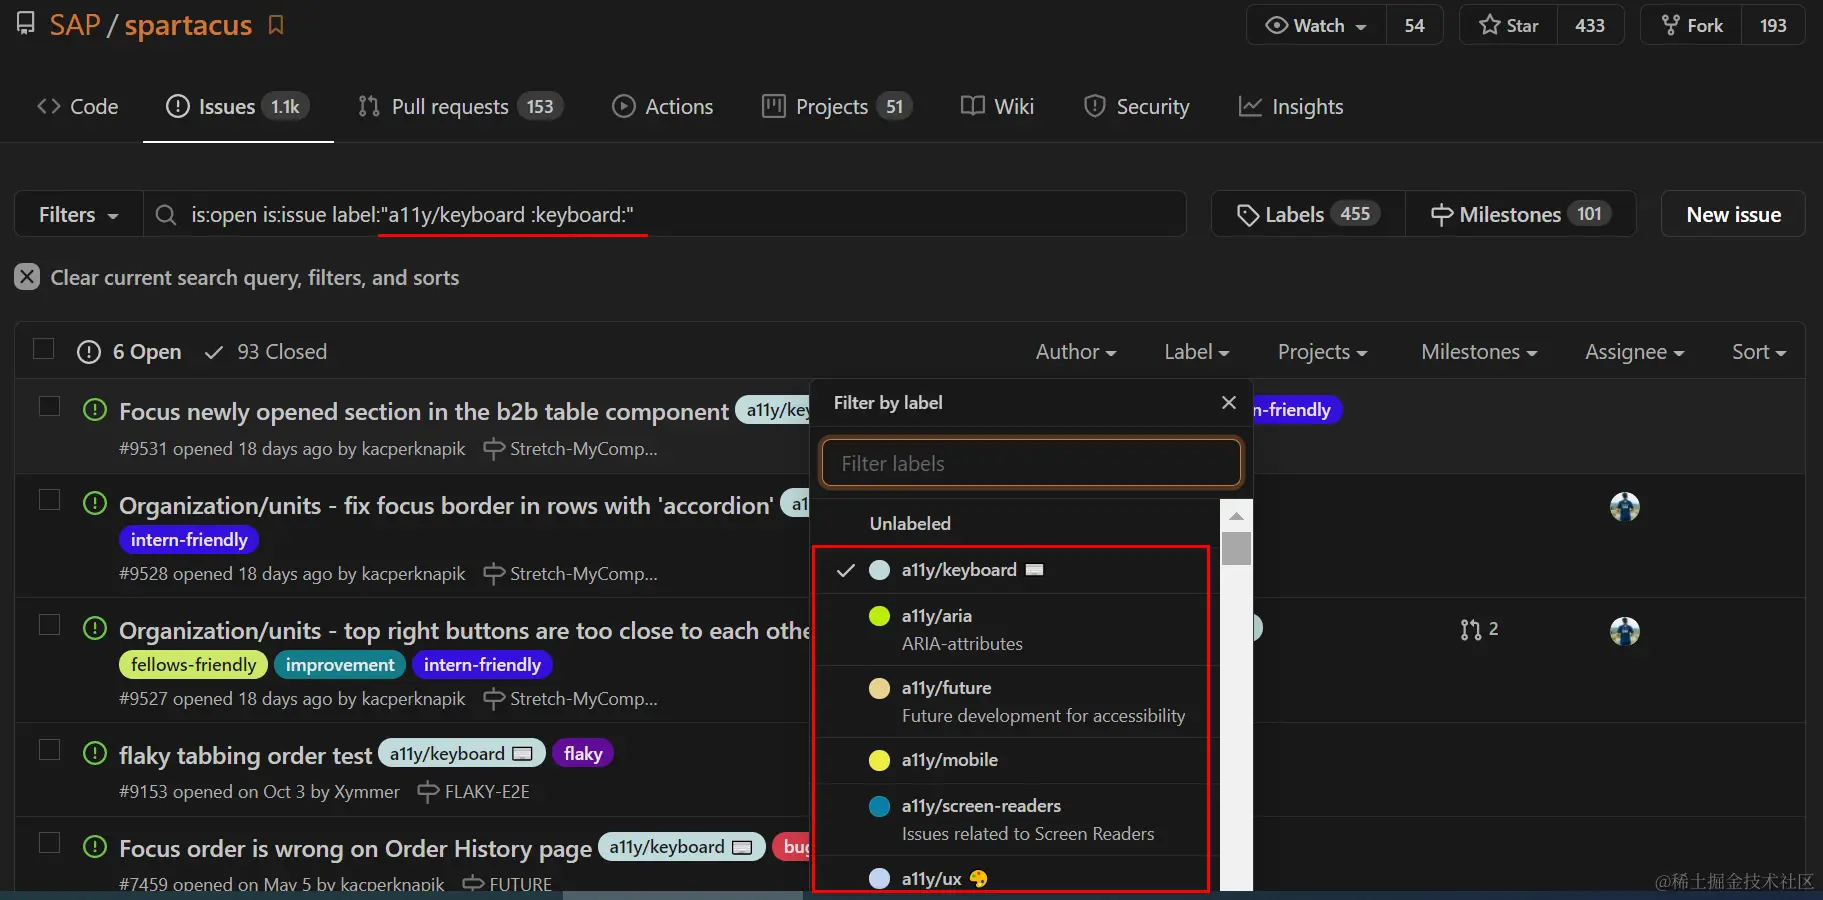Viewport: 1823px width, 900px height.
Task: Open the Actions tab
Action: tap(662, 106)
